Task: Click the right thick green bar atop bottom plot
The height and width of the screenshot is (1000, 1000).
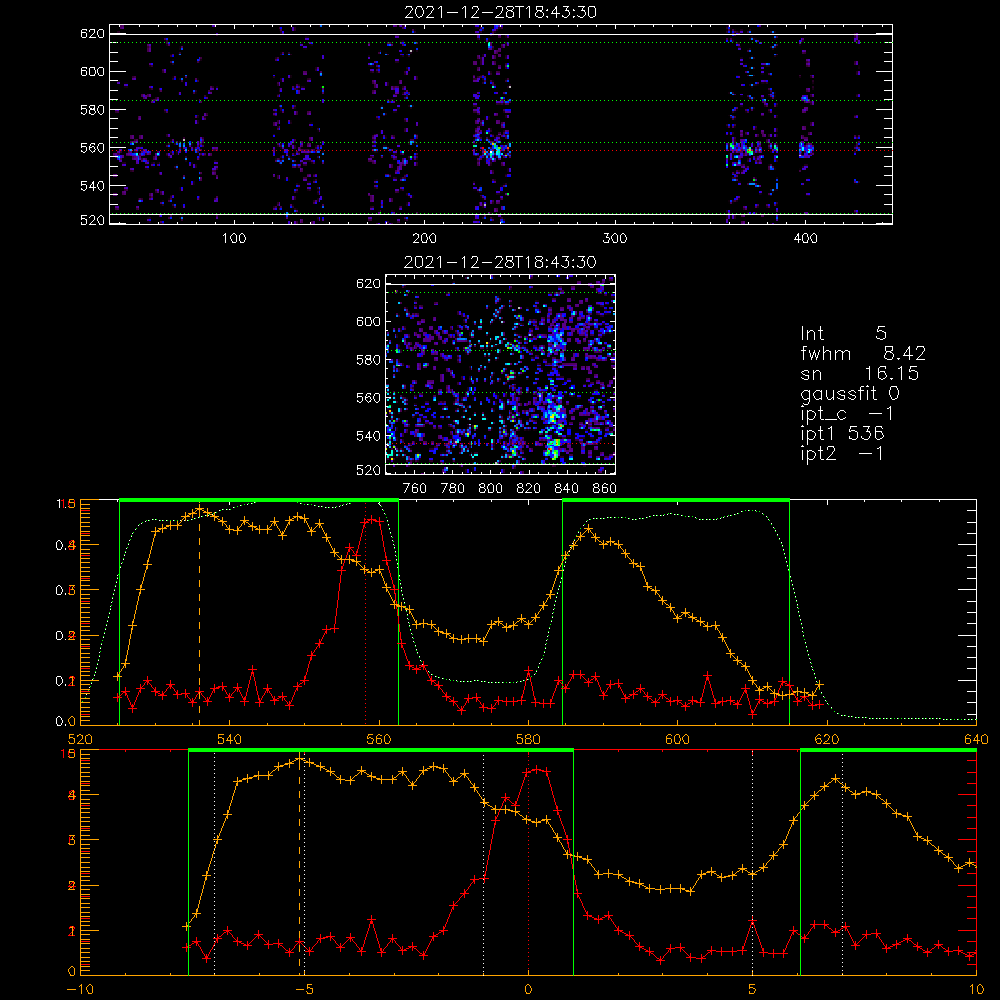Action: point(888,751)
